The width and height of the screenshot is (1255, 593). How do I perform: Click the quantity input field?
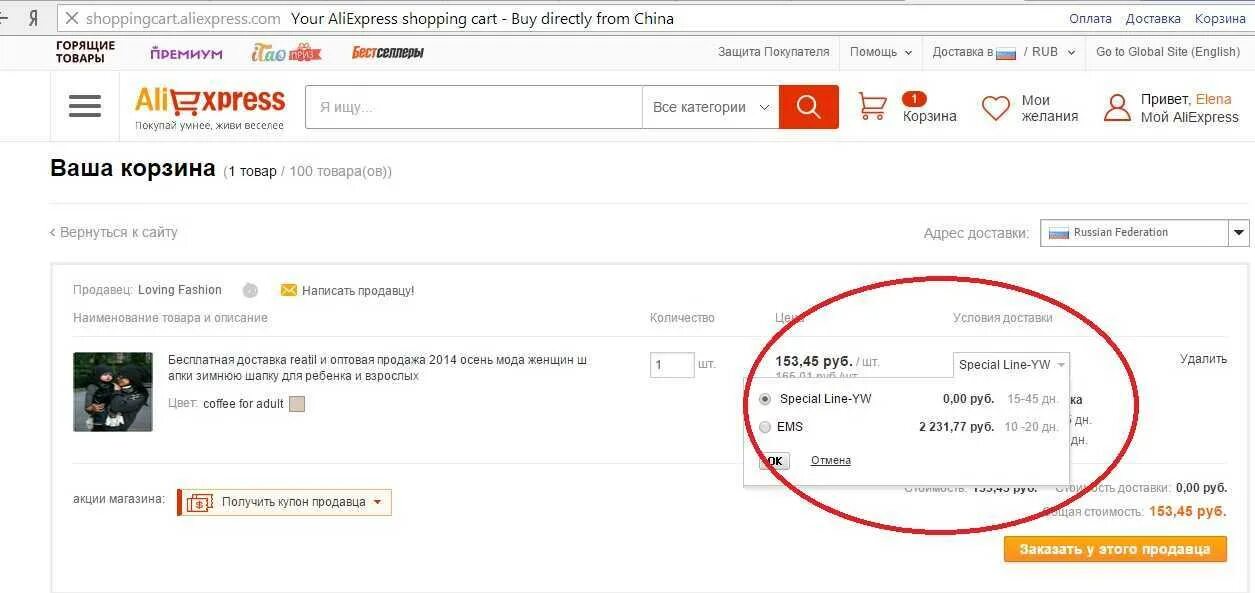(672, 364)
